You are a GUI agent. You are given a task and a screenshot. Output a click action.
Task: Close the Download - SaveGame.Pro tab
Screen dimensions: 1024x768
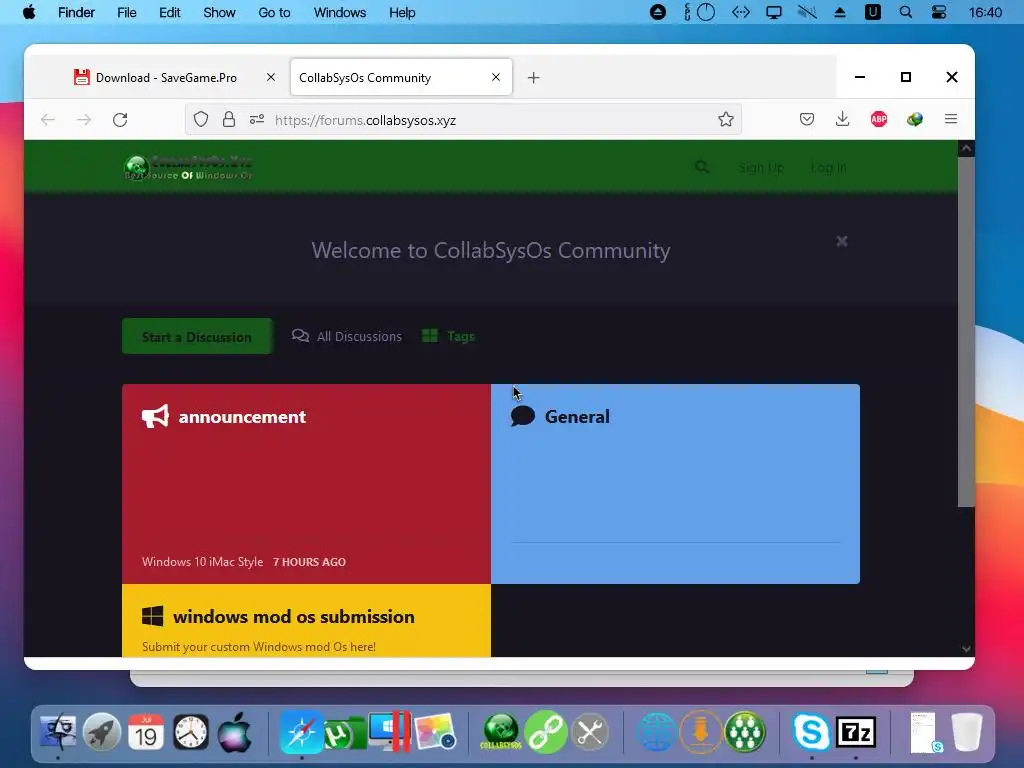pyautogui.click(x=271, y=77)
